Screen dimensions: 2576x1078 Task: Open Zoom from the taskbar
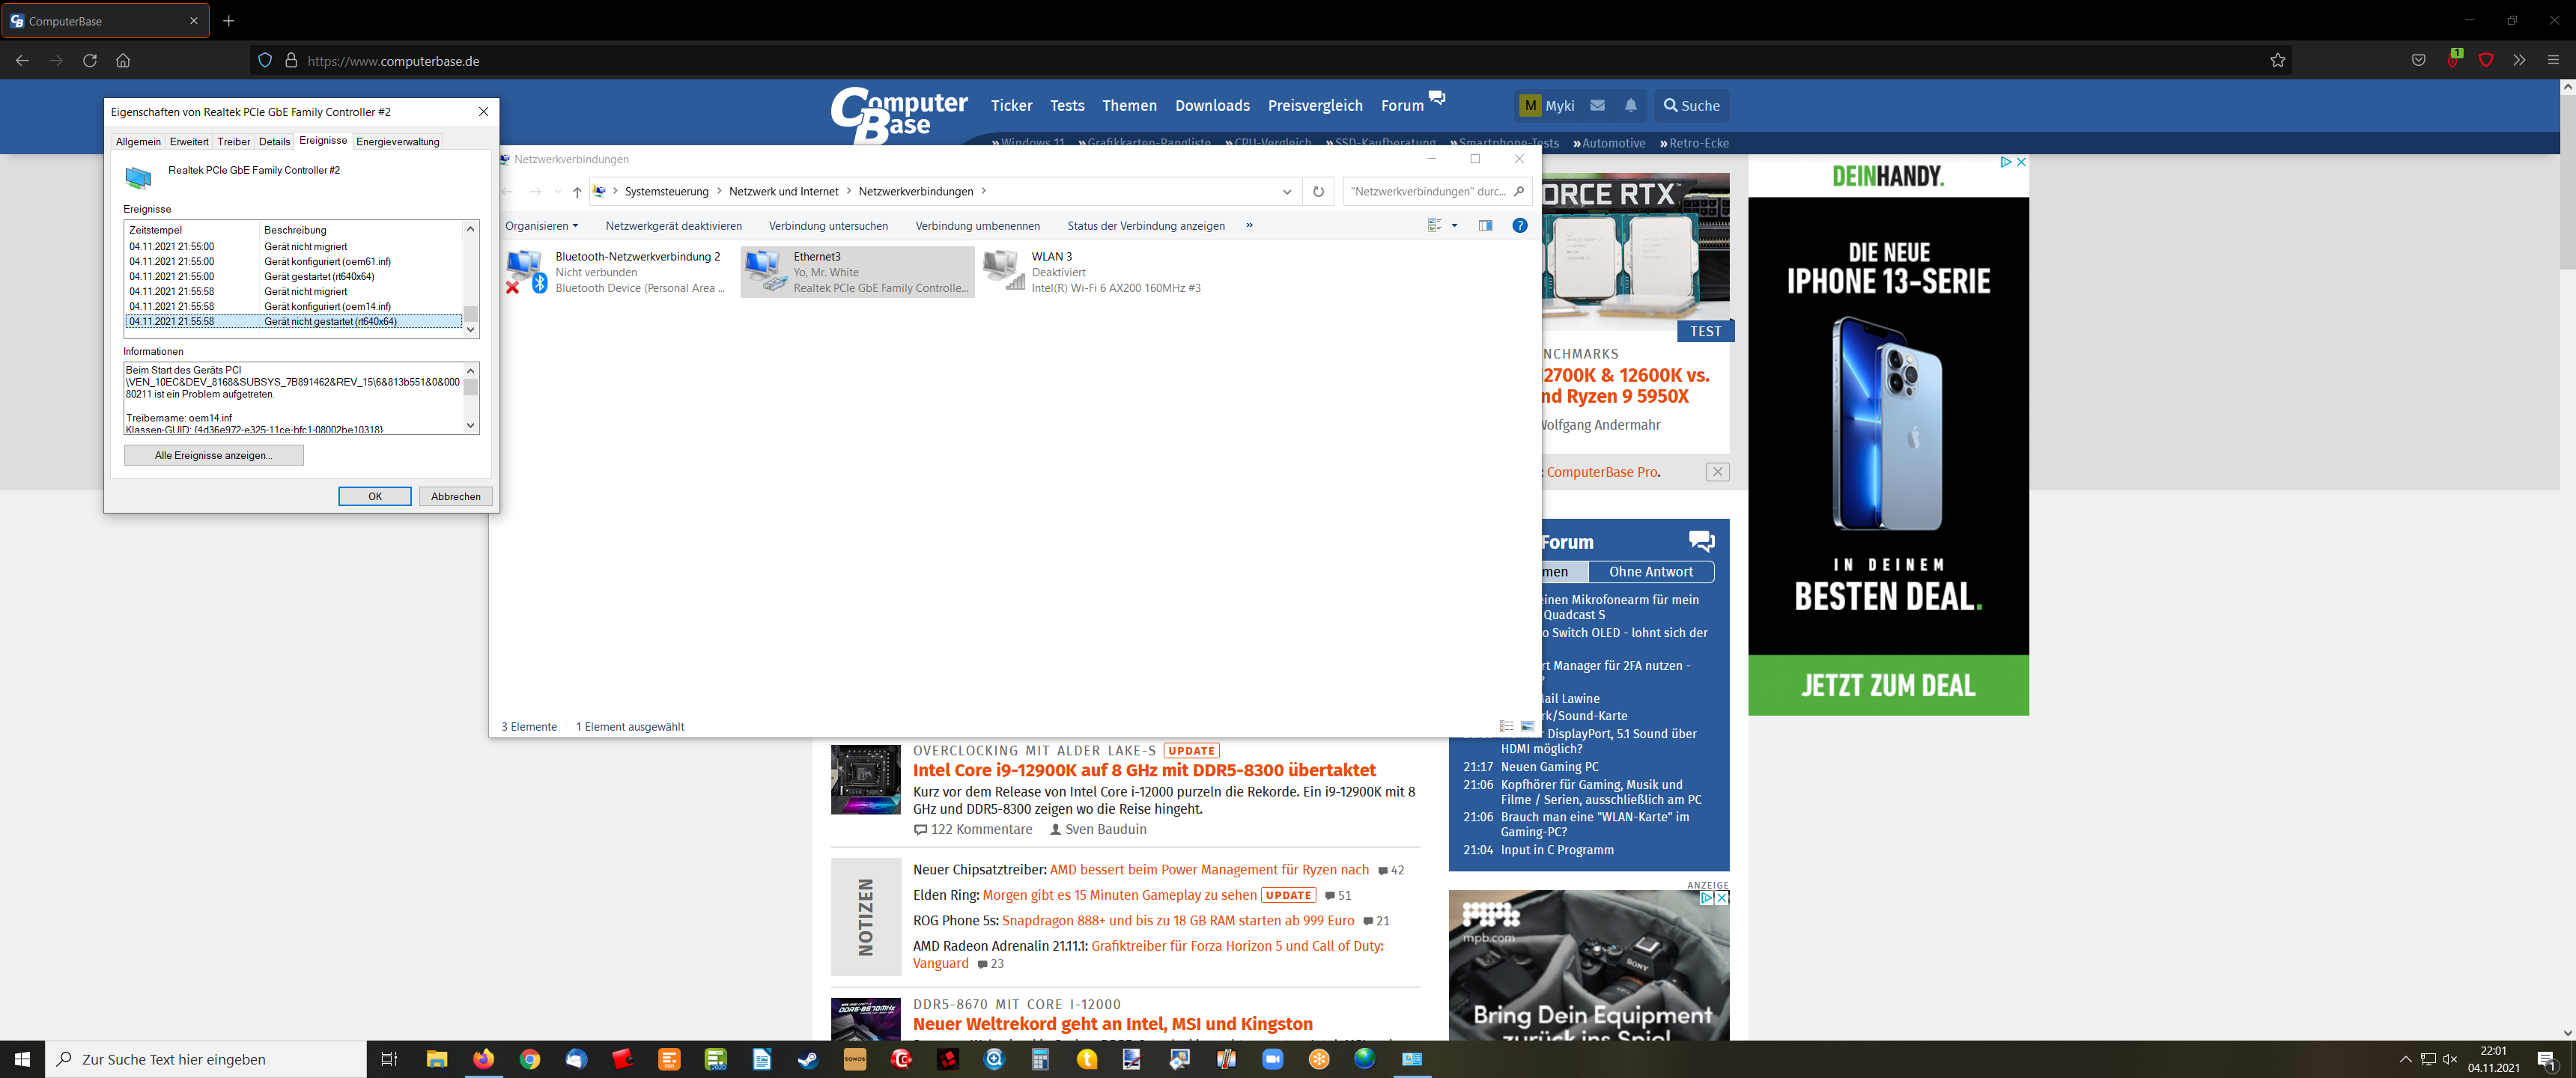pos(1272,1059)
